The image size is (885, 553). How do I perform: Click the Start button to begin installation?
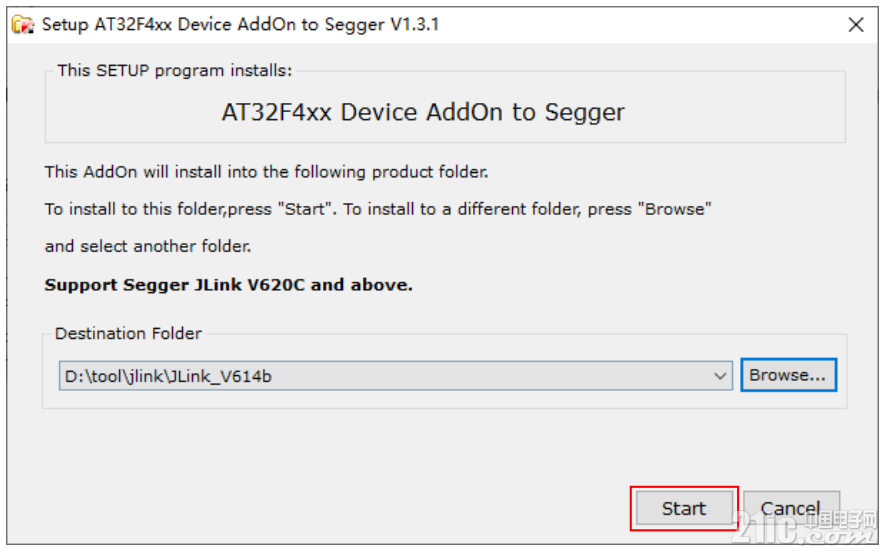coord(684,508)
